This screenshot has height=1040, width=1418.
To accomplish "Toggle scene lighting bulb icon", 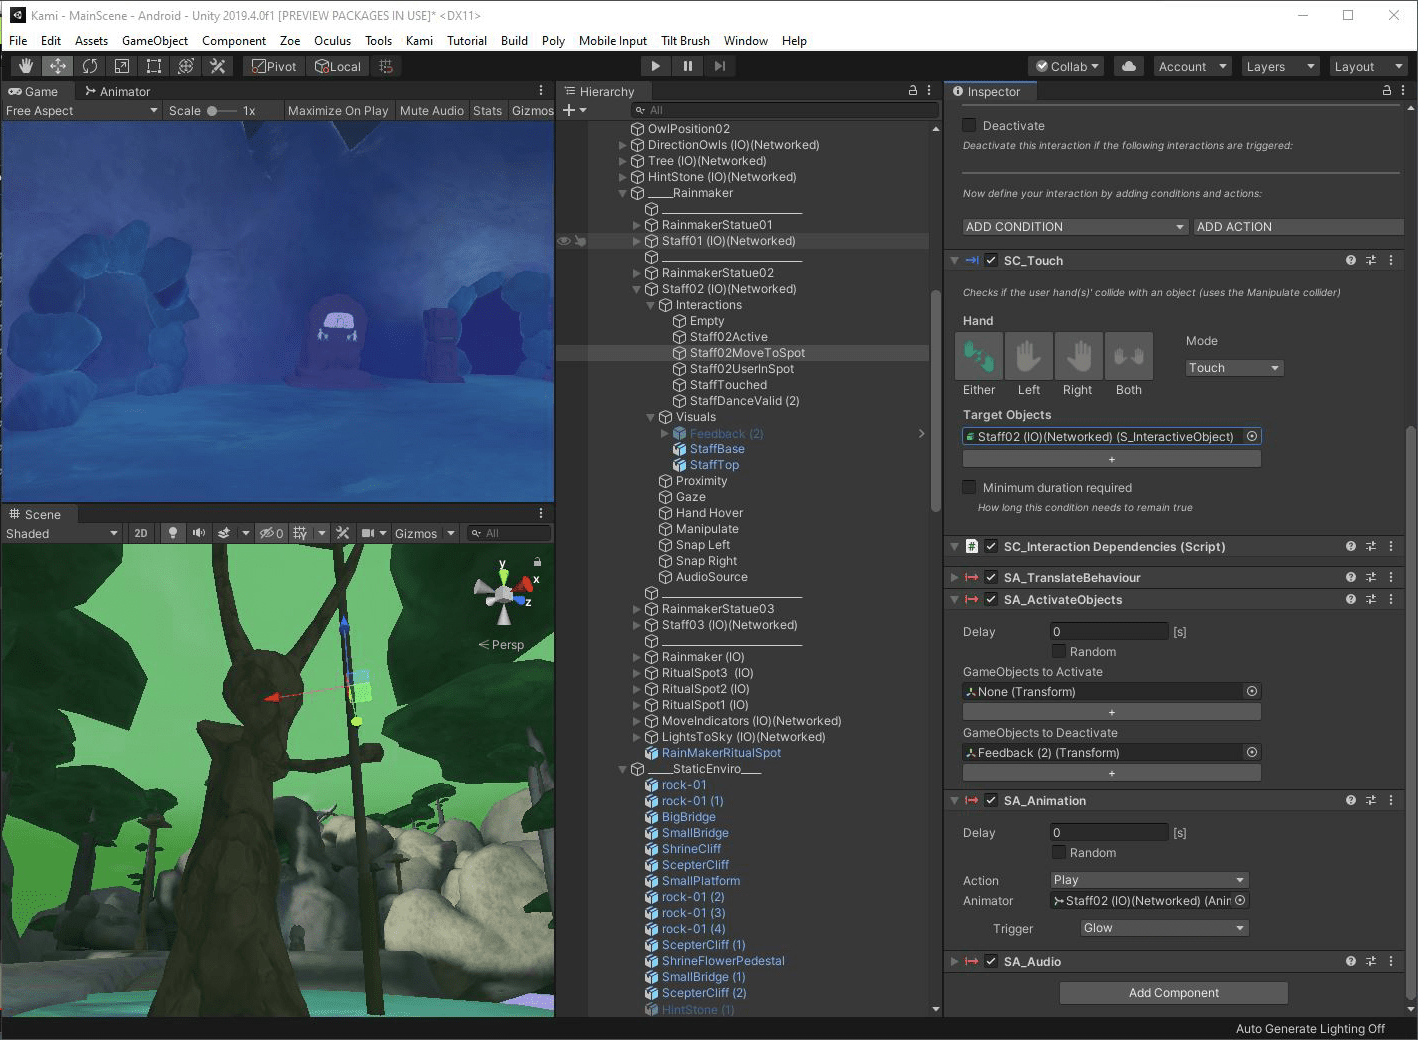I will (x=173, y=533).
